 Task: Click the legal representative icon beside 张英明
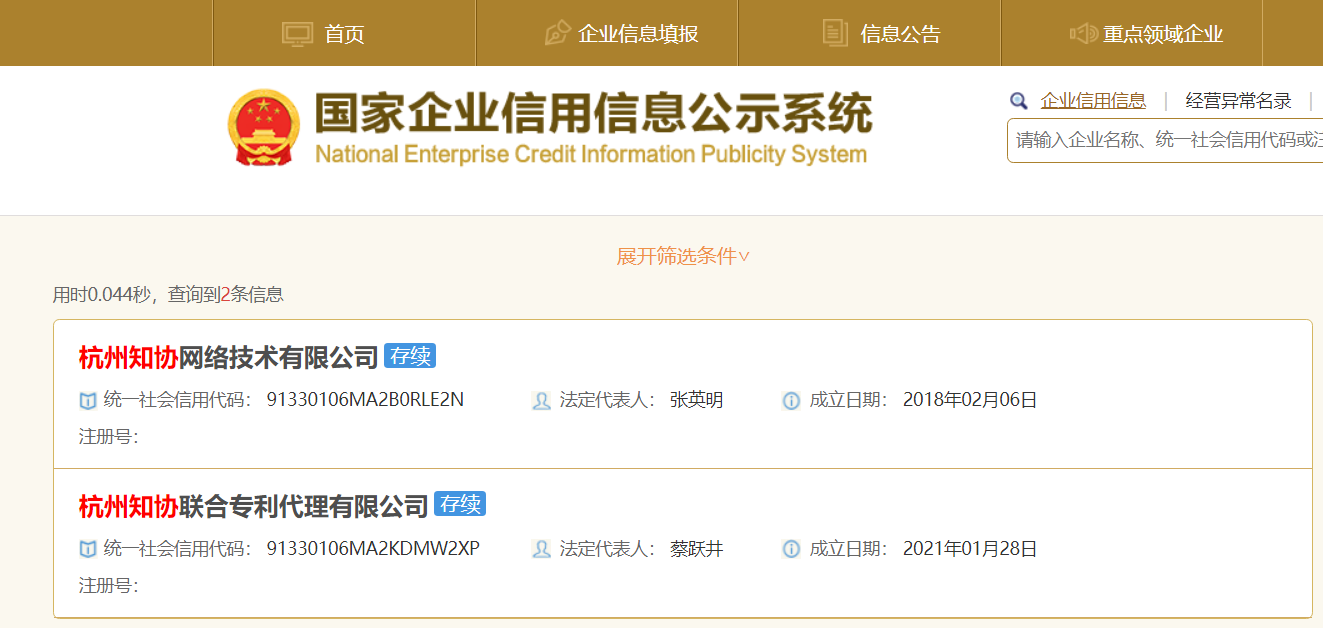pyautogui.click(x=541, y=401)
